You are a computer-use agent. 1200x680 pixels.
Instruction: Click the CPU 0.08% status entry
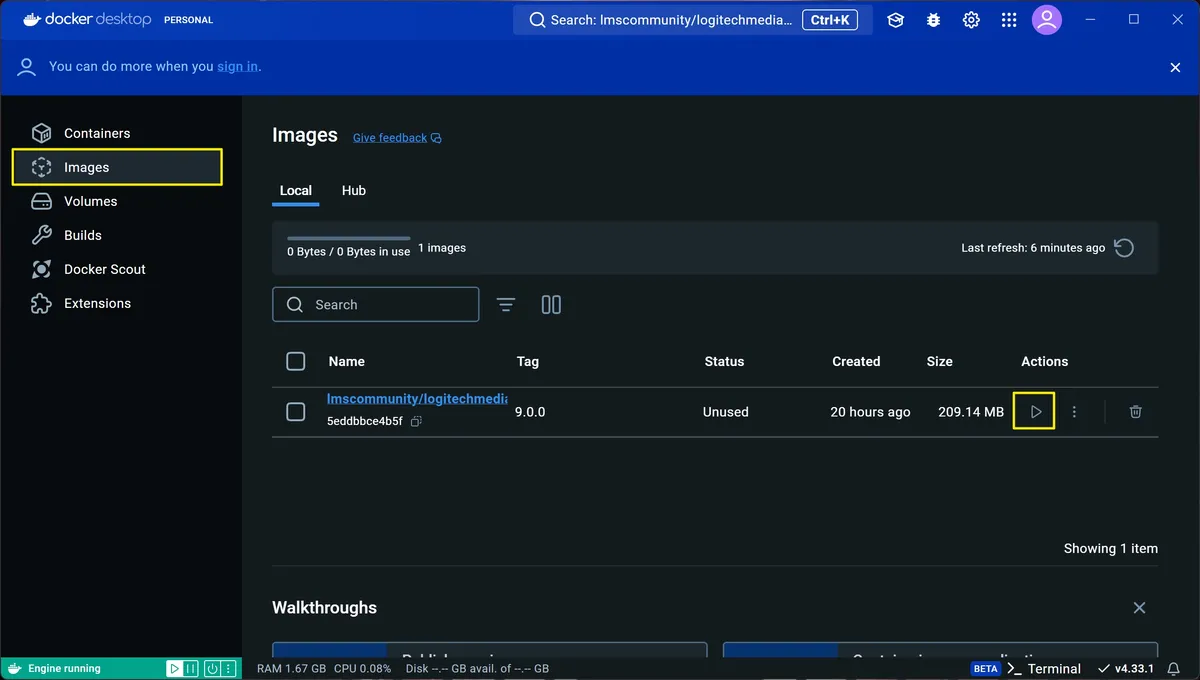[362, 669]
